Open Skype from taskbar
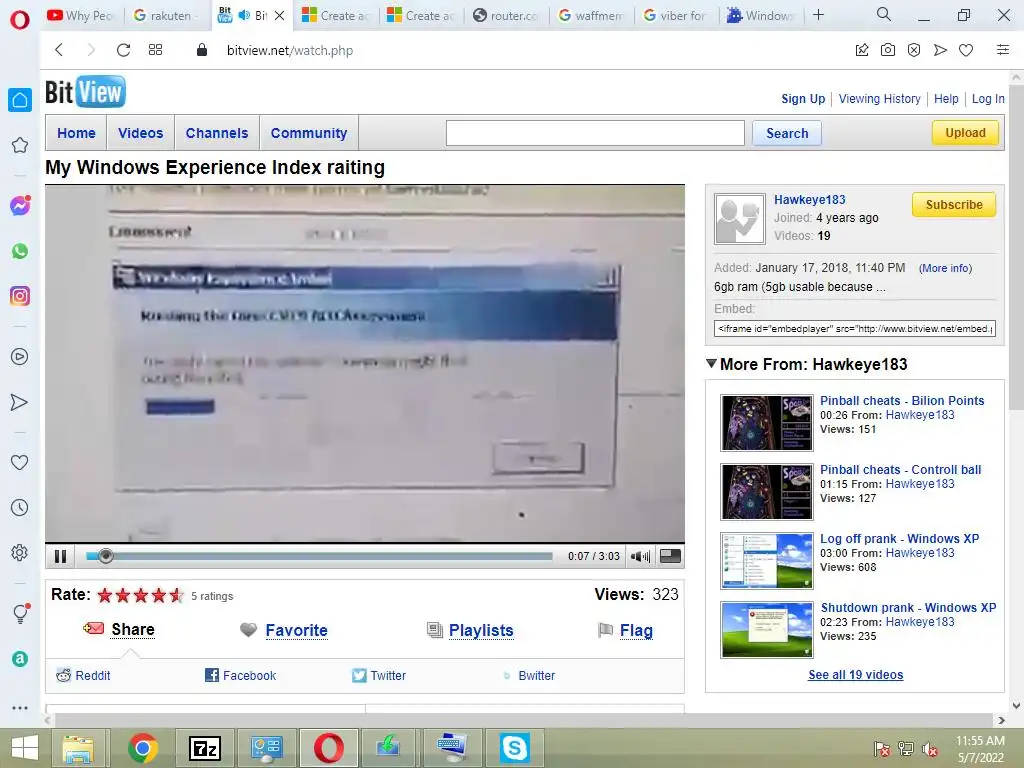Screen dimensions: 1024x768 tap(515, 748)
